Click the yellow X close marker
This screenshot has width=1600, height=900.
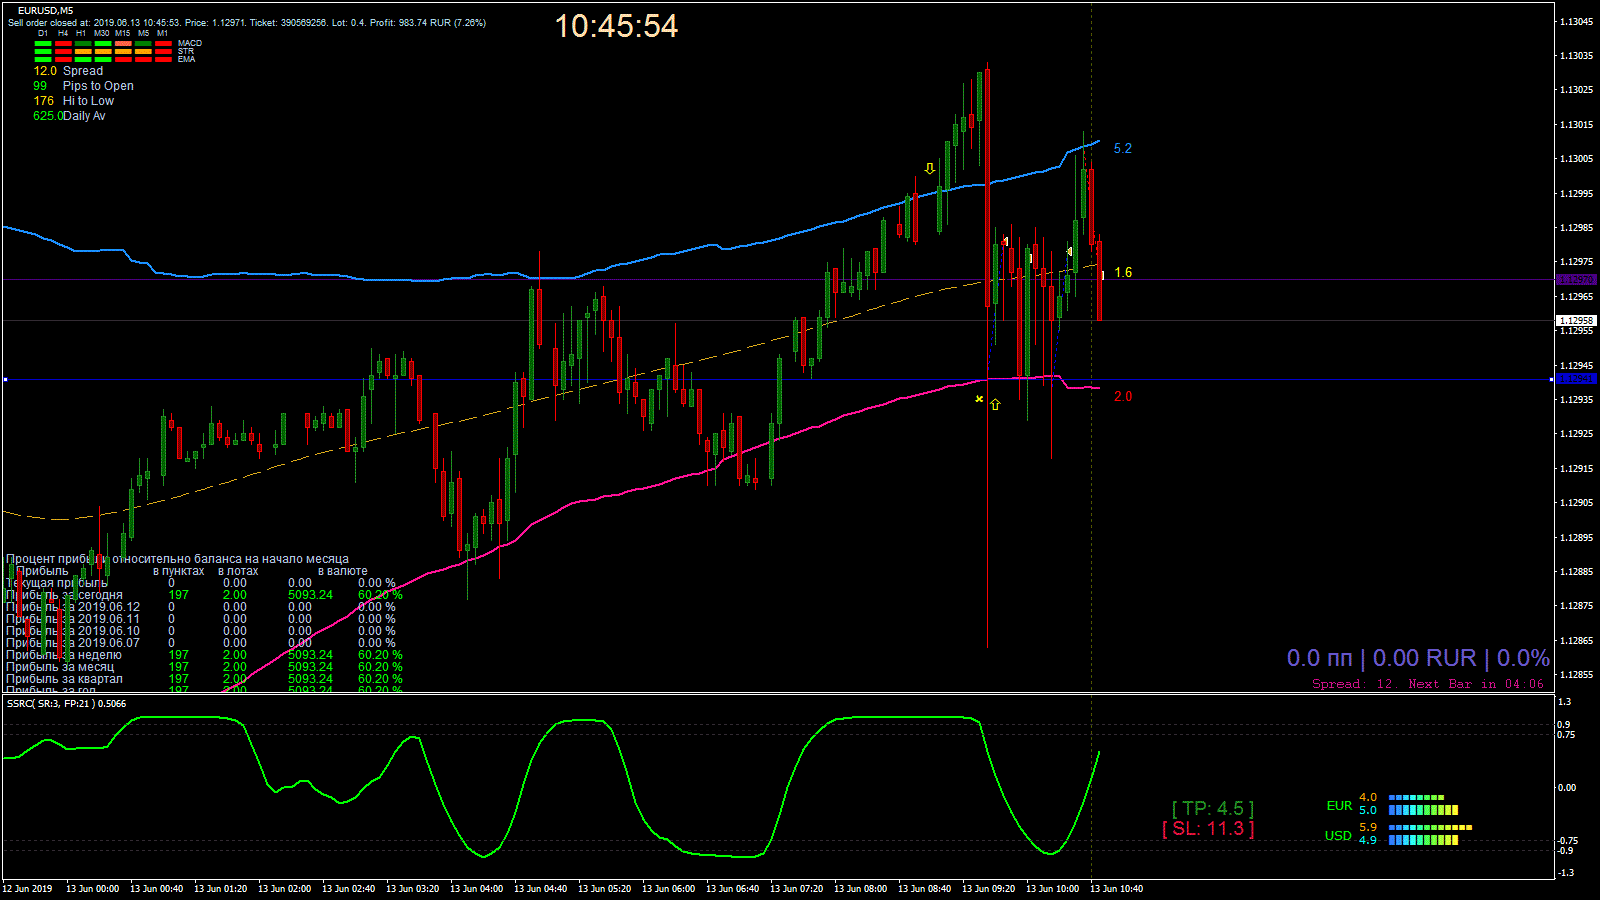coord(979,400)
